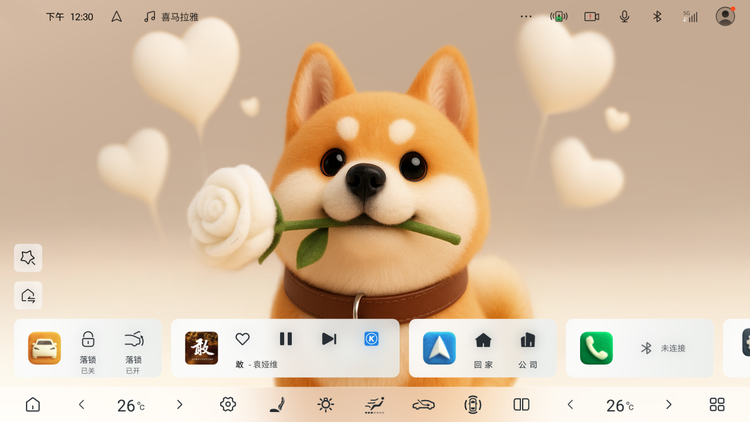Navigate home using 回家 shortcut
The width and height of the screenshot is (750, 422).
coord(483,347)
